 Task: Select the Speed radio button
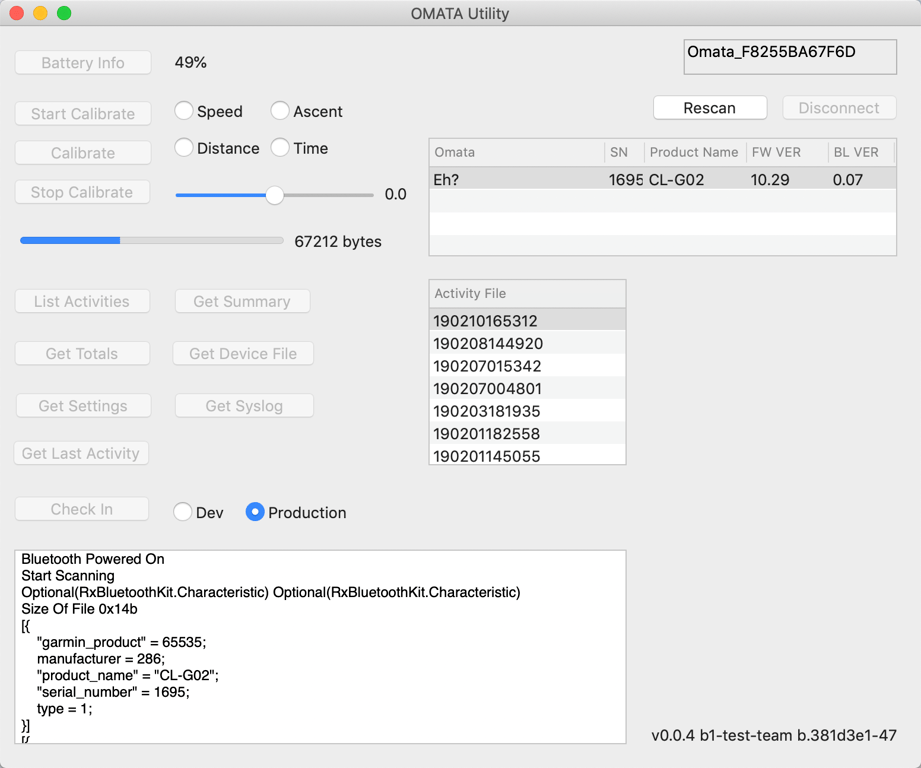click(x=184, y=111)
